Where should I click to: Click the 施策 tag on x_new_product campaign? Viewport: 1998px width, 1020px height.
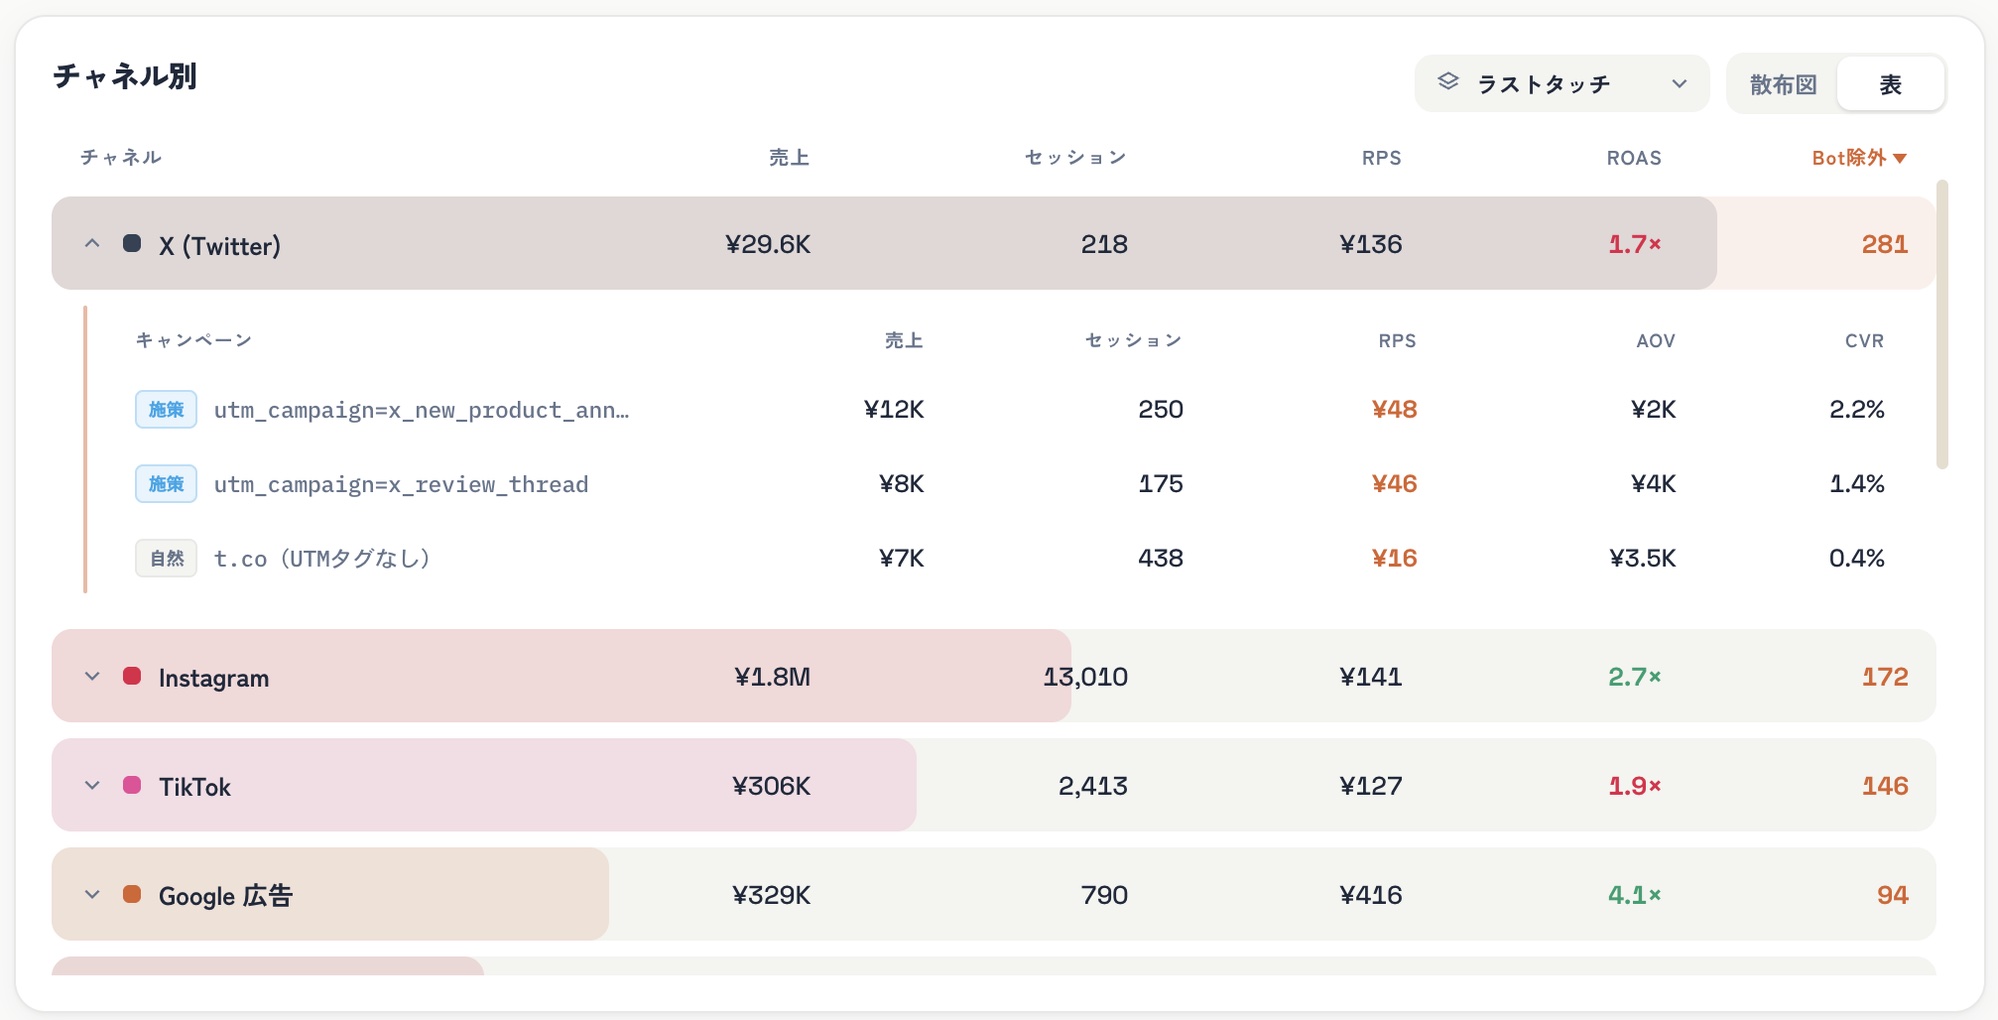166,409
